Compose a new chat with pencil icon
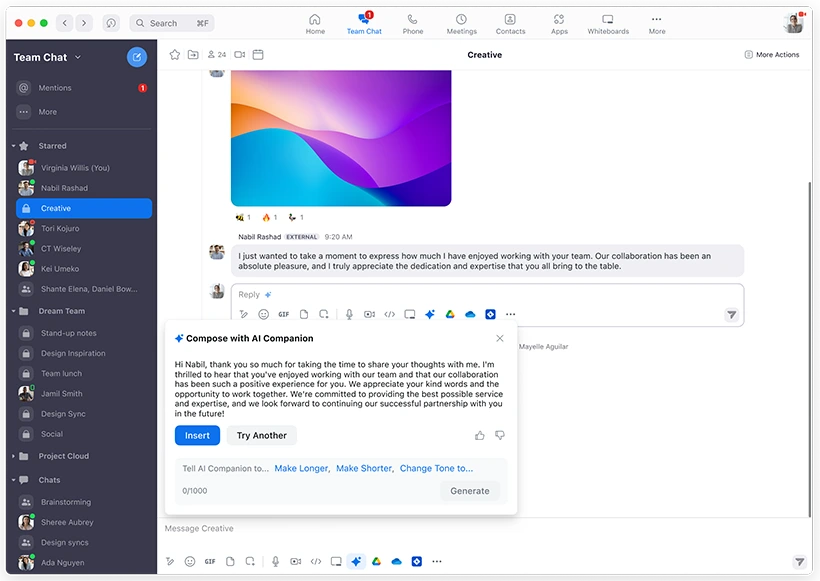This screenshot has height=581, width=820. pyautogui.click(x=137, y=57)
